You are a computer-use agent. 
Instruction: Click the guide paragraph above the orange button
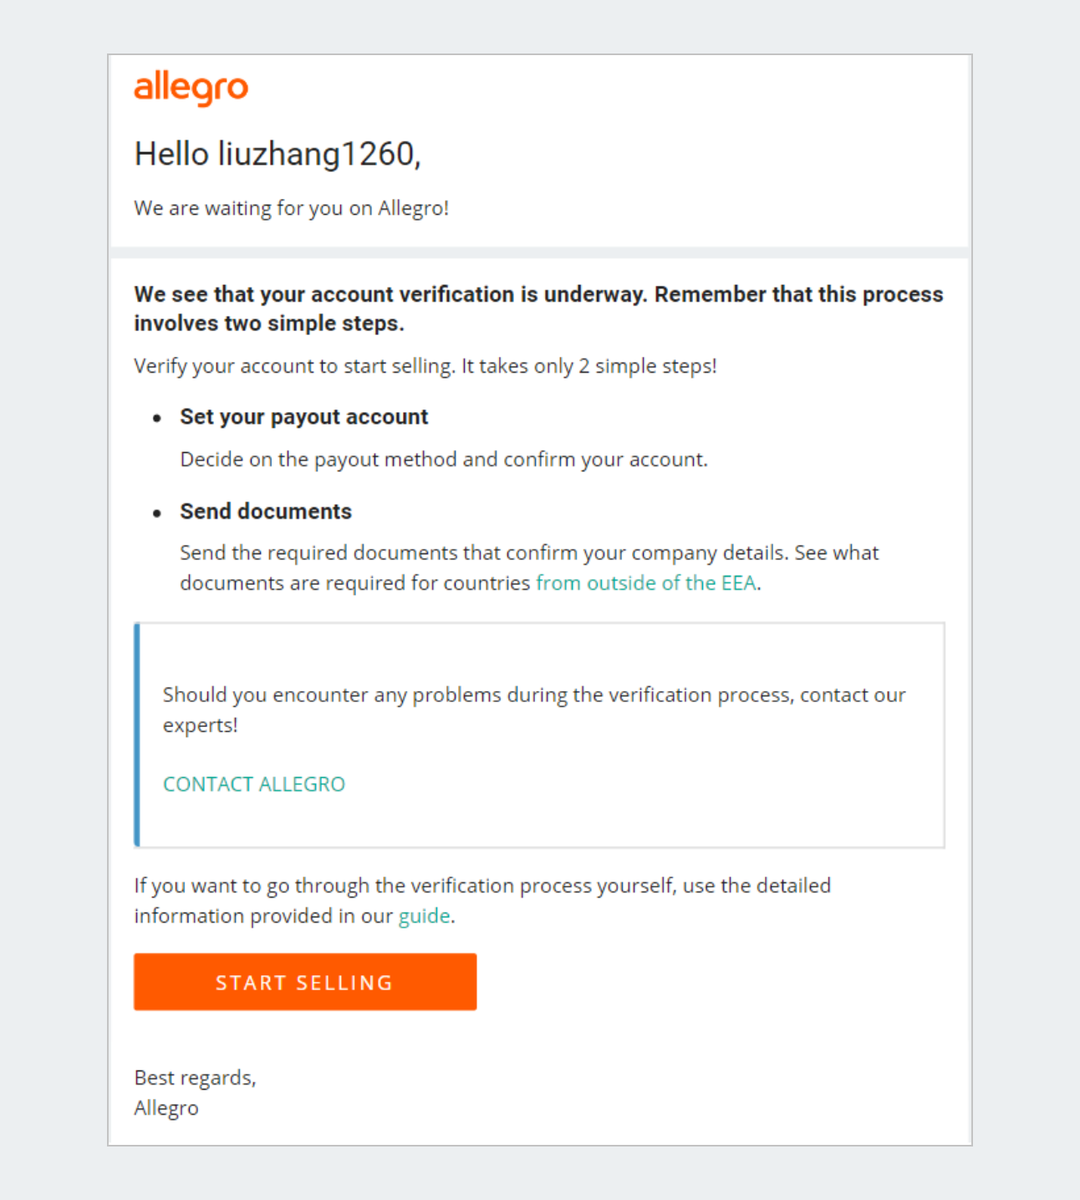click(x=483, y=900)
